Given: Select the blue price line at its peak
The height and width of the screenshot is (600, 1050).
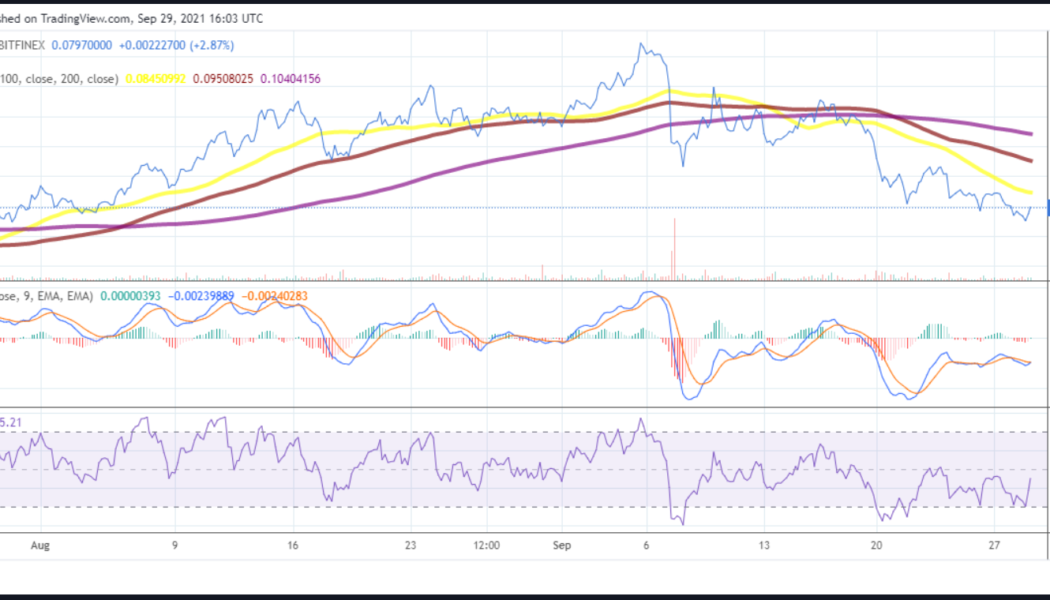Looking at the screenshot, I should 640,42.
